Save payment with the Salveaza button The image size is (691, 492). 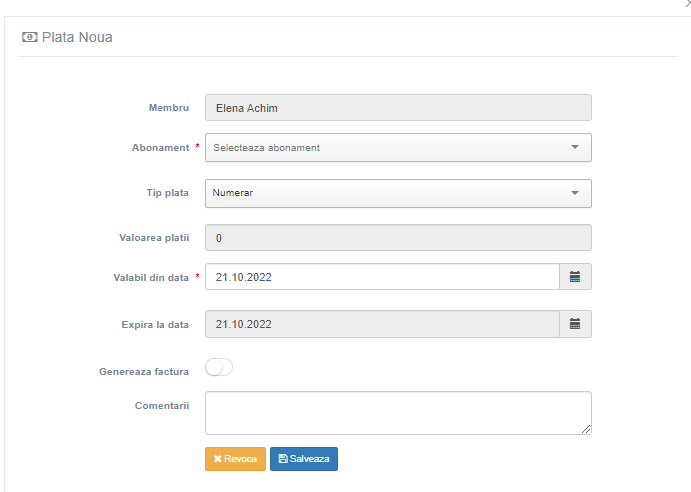coord(304,459)
